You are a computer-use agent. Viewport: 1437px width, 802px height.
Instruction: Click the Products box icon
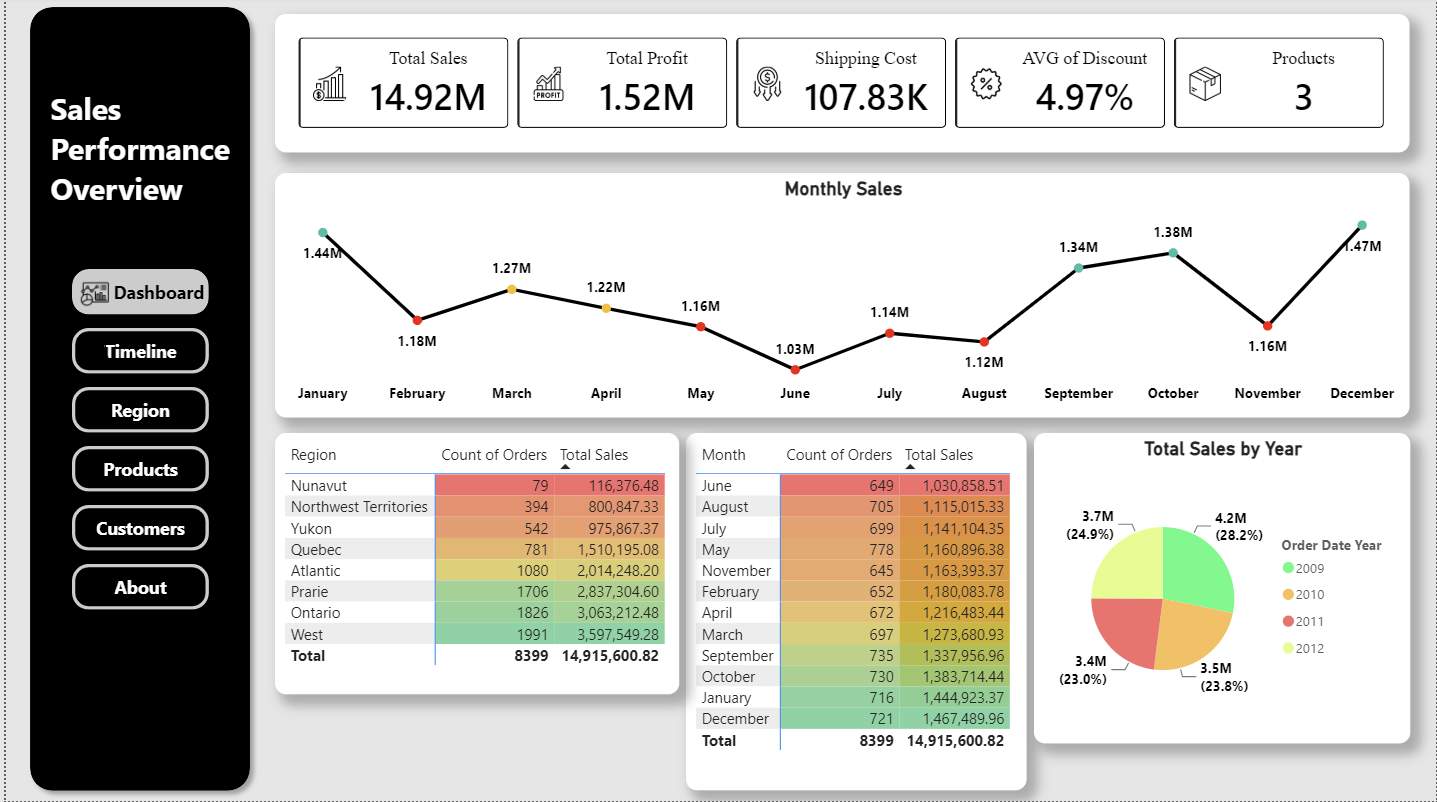[x=1205, y=84]
